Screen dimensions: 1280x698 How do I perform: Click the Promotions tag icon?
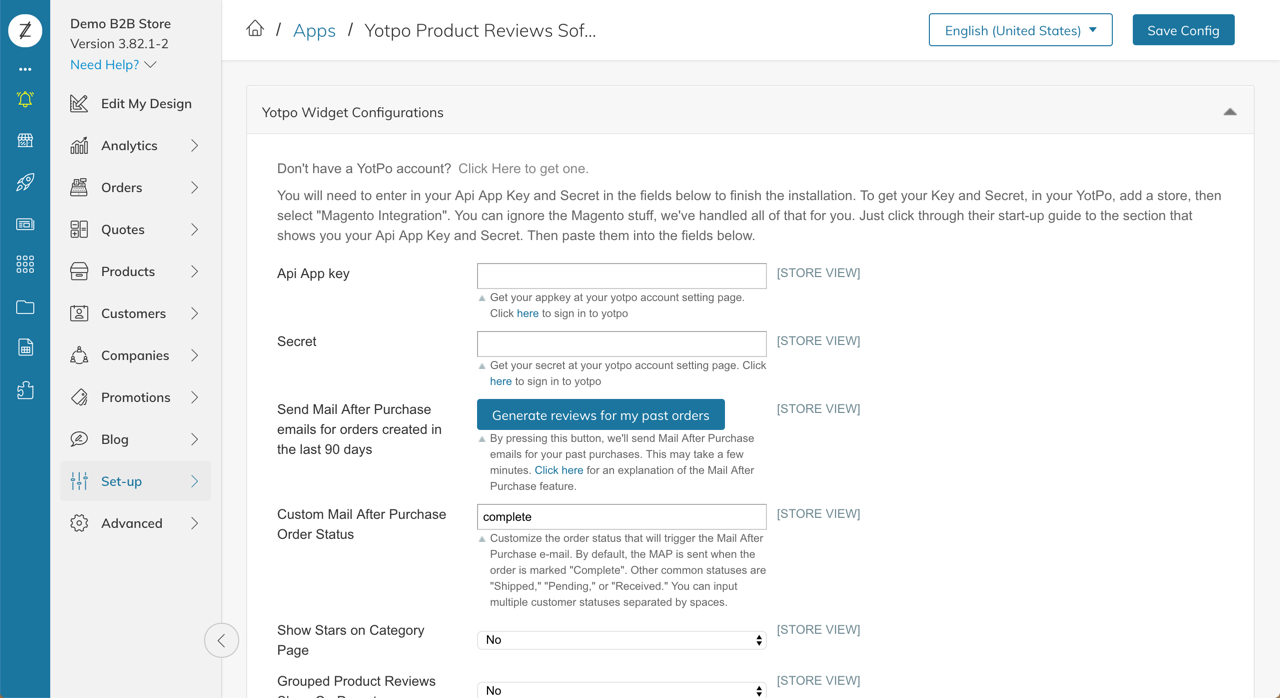[x=79, y=397]
